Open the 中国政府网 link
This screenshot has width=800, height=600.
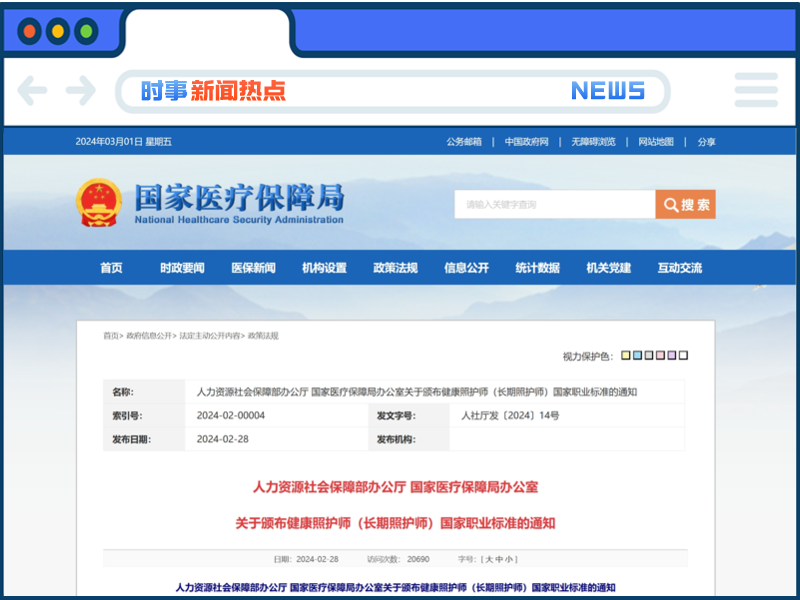click(x=527, y=141)
